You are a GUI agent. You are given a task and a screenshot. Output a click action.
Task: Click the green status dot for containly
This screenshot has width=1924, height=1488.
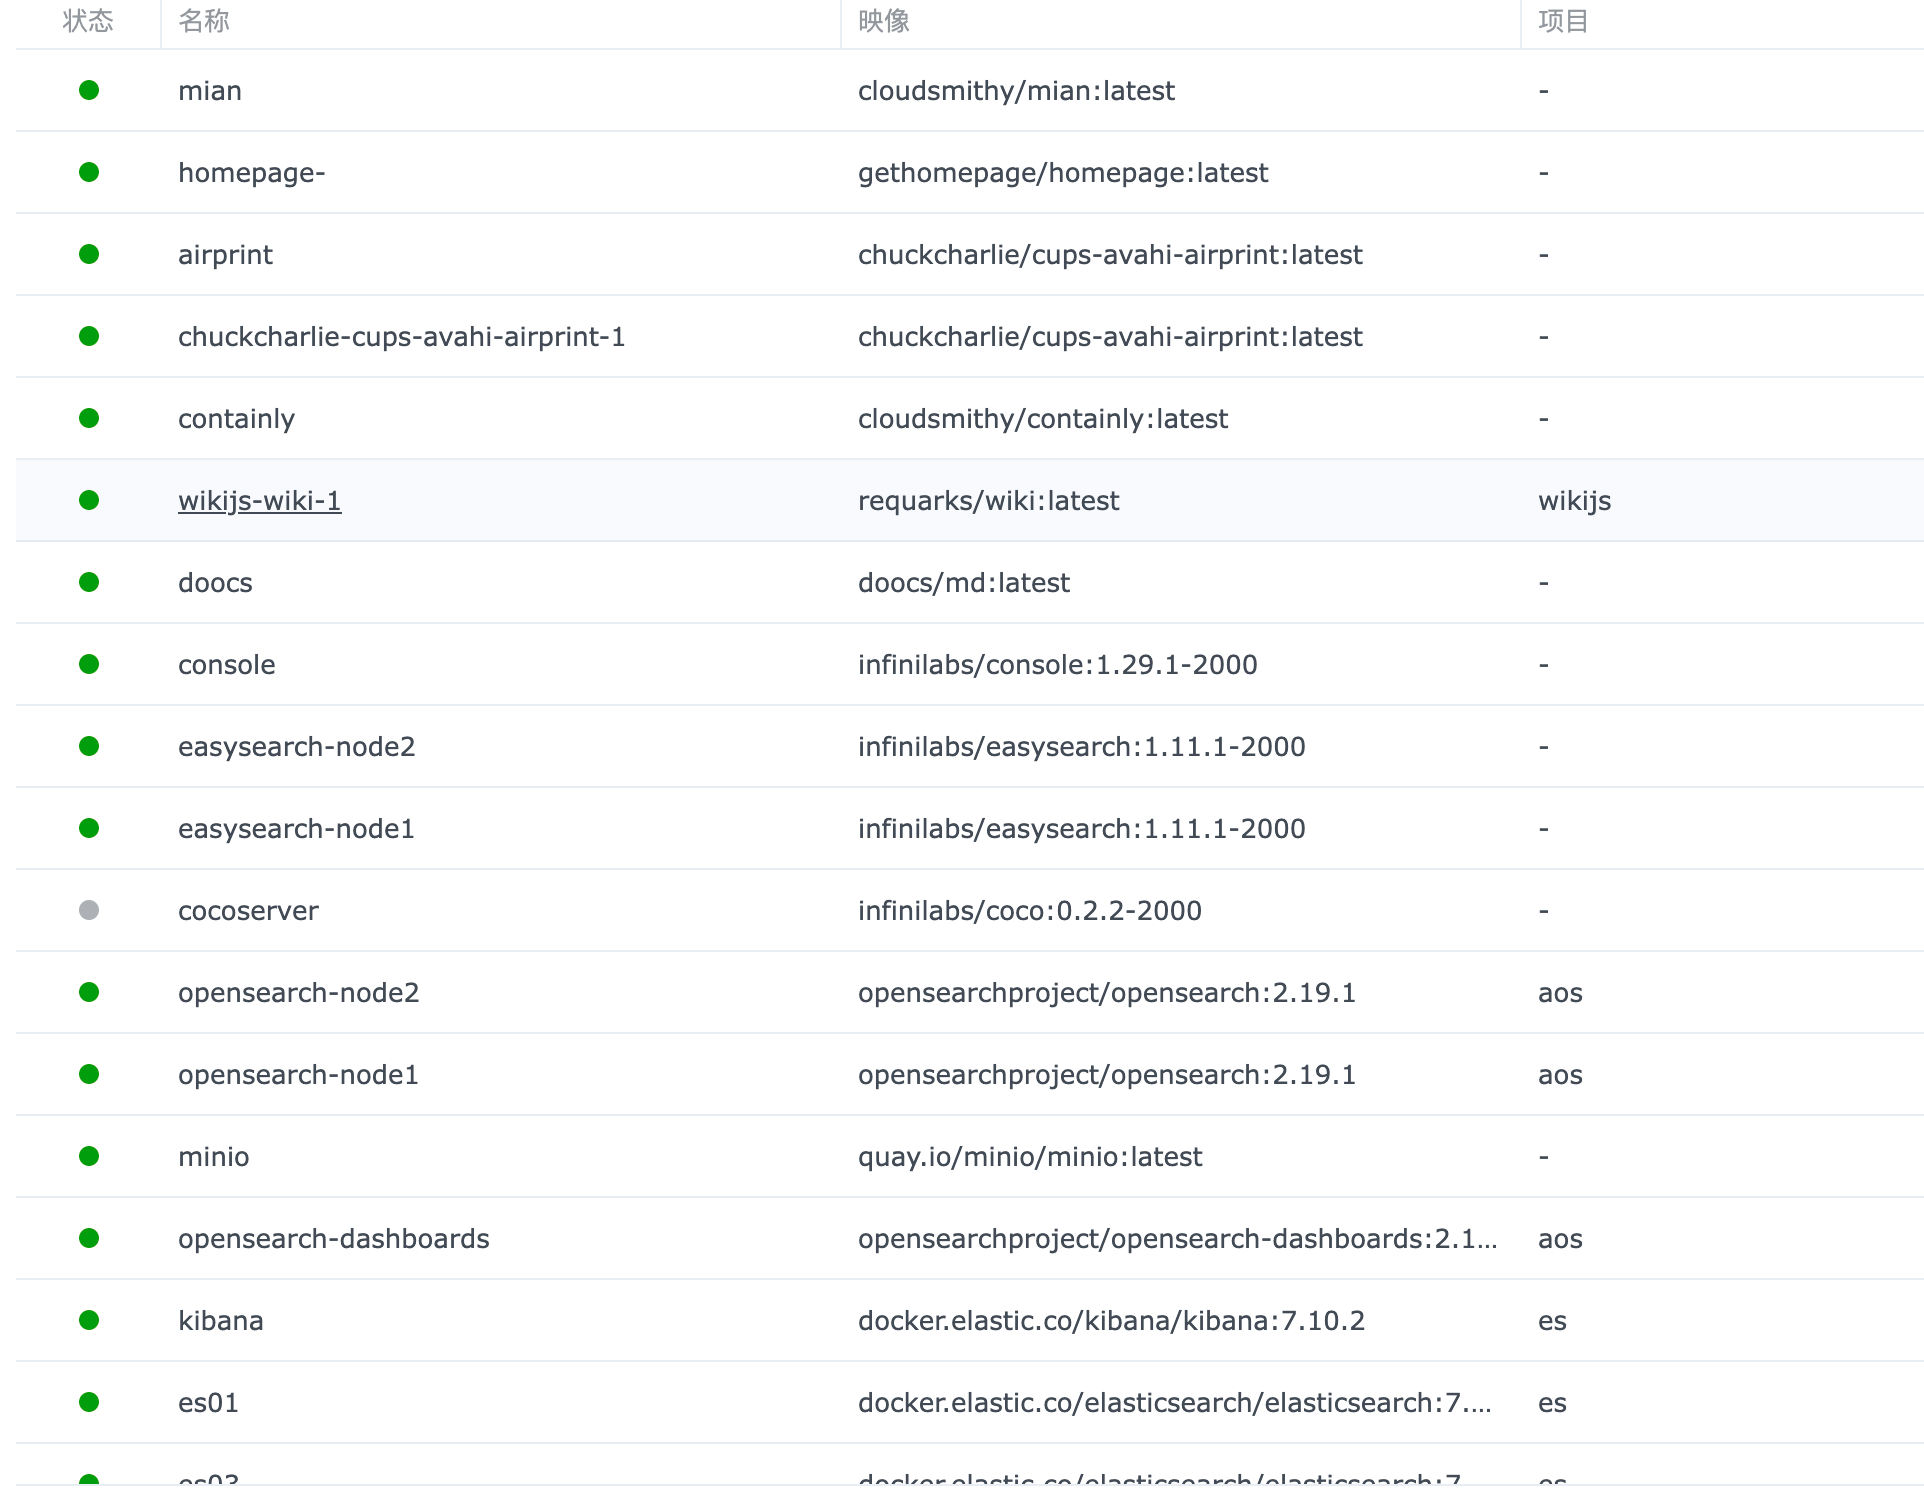point(89,418)
